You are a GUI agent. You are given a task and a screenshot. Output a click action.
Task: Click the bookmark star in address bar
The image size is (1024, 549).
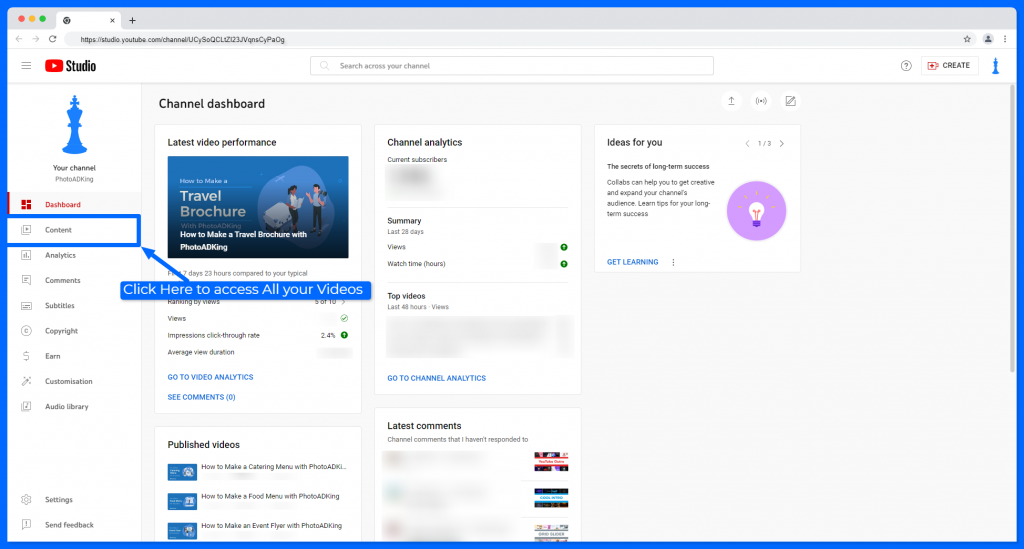[967, 39]
